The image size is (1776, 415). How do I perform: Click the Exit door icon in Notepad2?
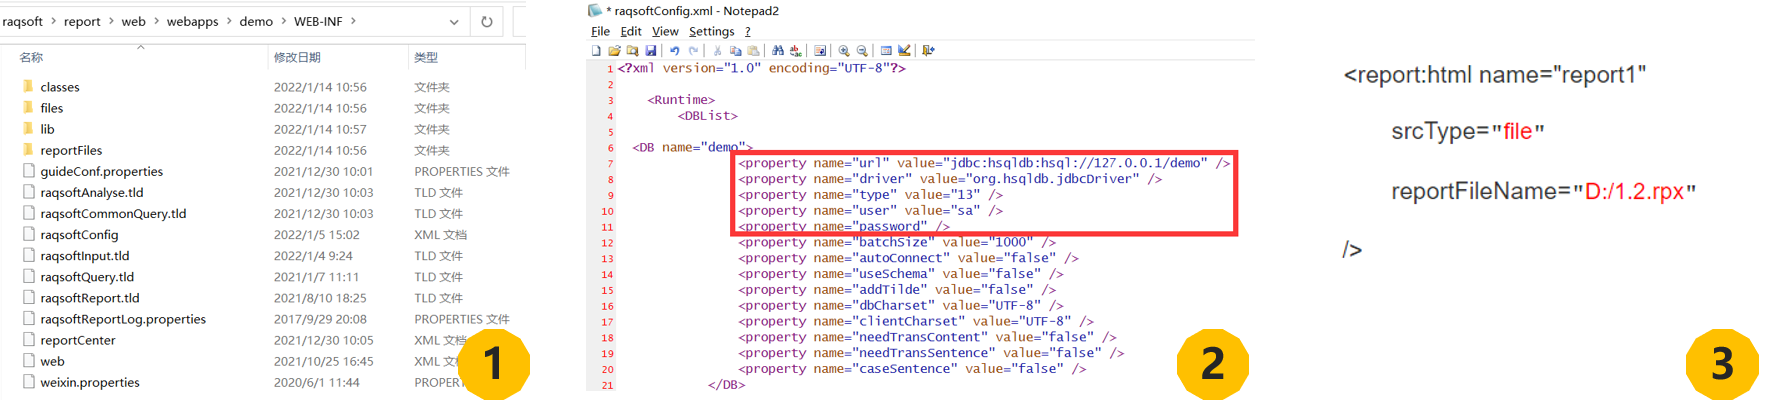coord(928,50)
